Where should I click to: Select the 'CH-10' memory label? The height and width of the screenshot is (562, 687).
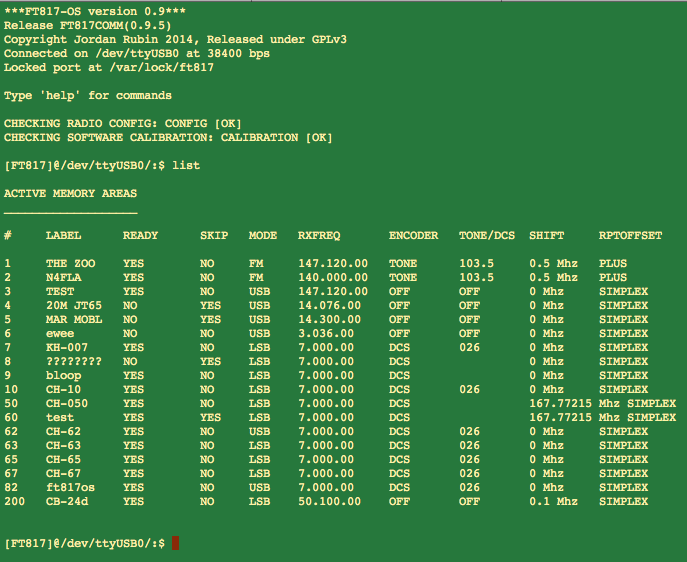pos(64,390)
